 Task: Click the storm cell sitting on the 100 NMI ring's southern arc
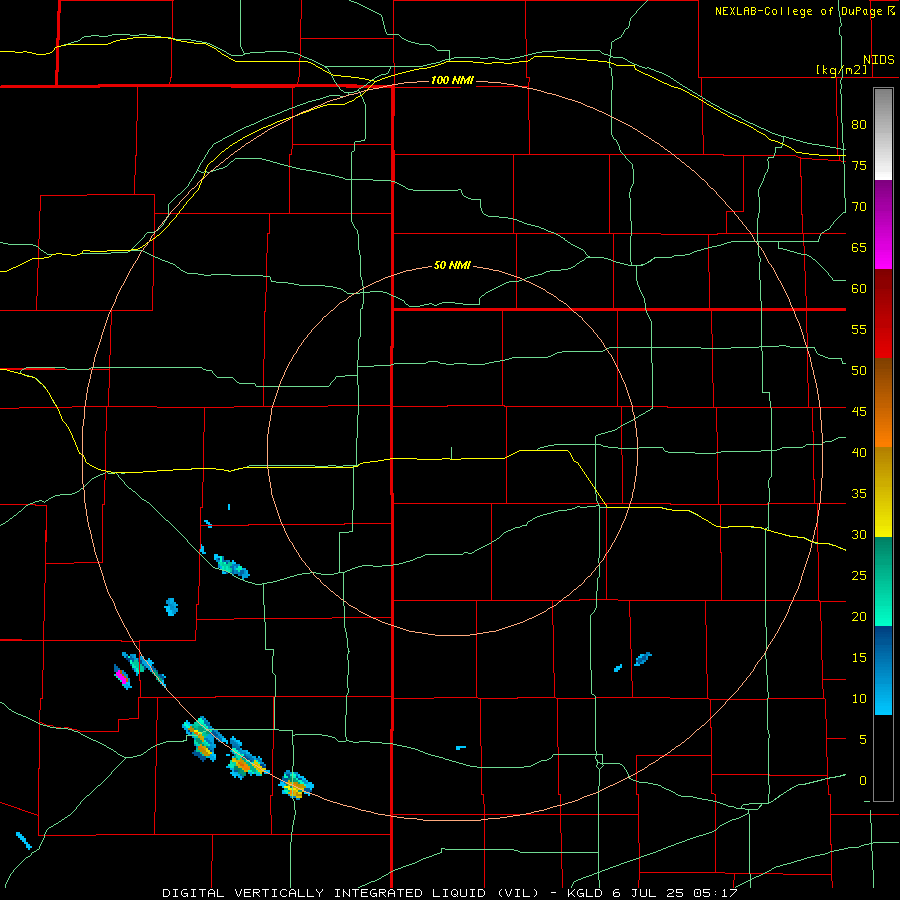coord(296,786)
